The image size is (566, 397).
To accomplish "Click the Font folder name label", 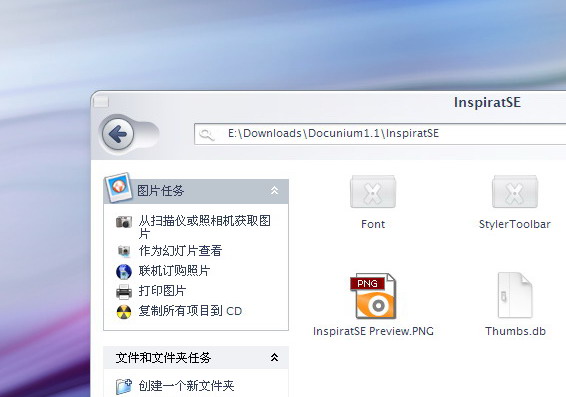I will pos(373,224).
